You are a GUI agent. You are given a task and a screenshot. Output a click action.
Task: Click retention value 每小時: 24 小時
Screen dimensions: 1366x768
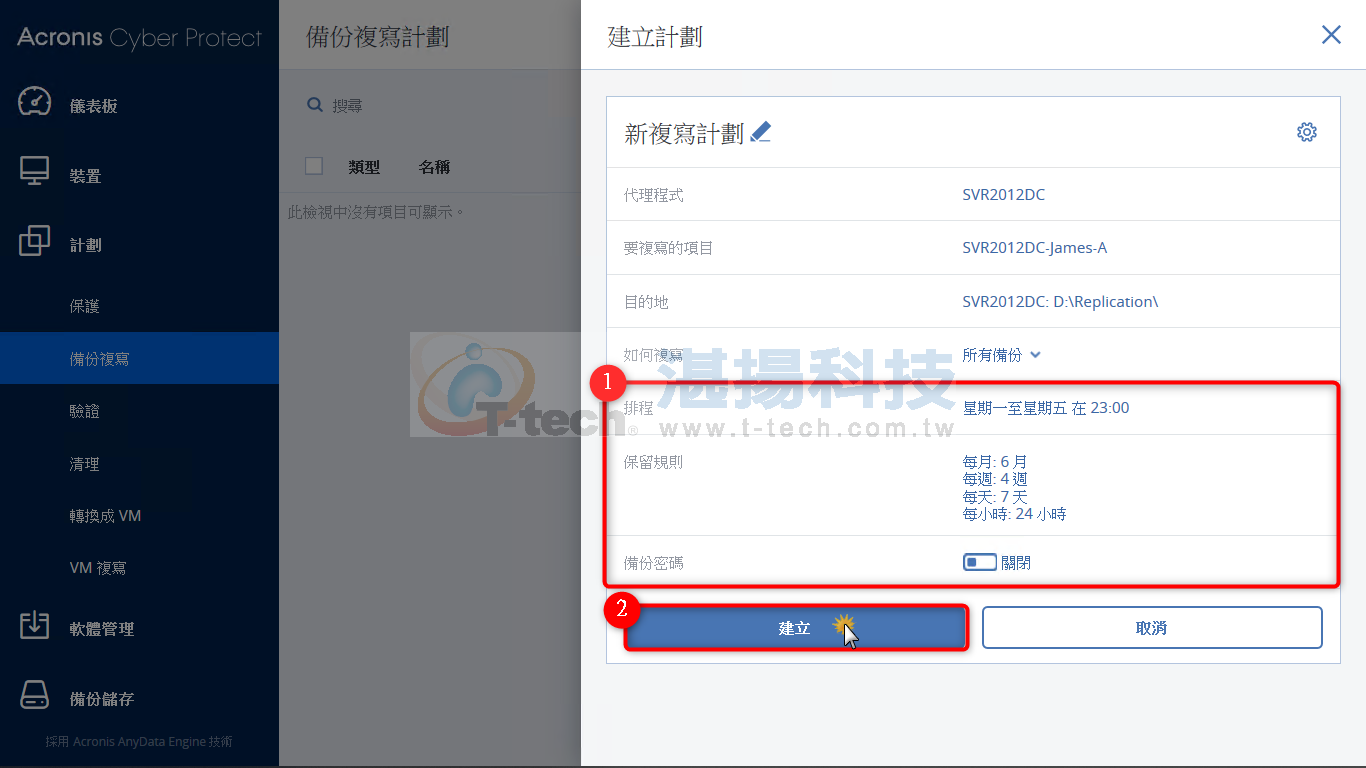[1014, 514]
